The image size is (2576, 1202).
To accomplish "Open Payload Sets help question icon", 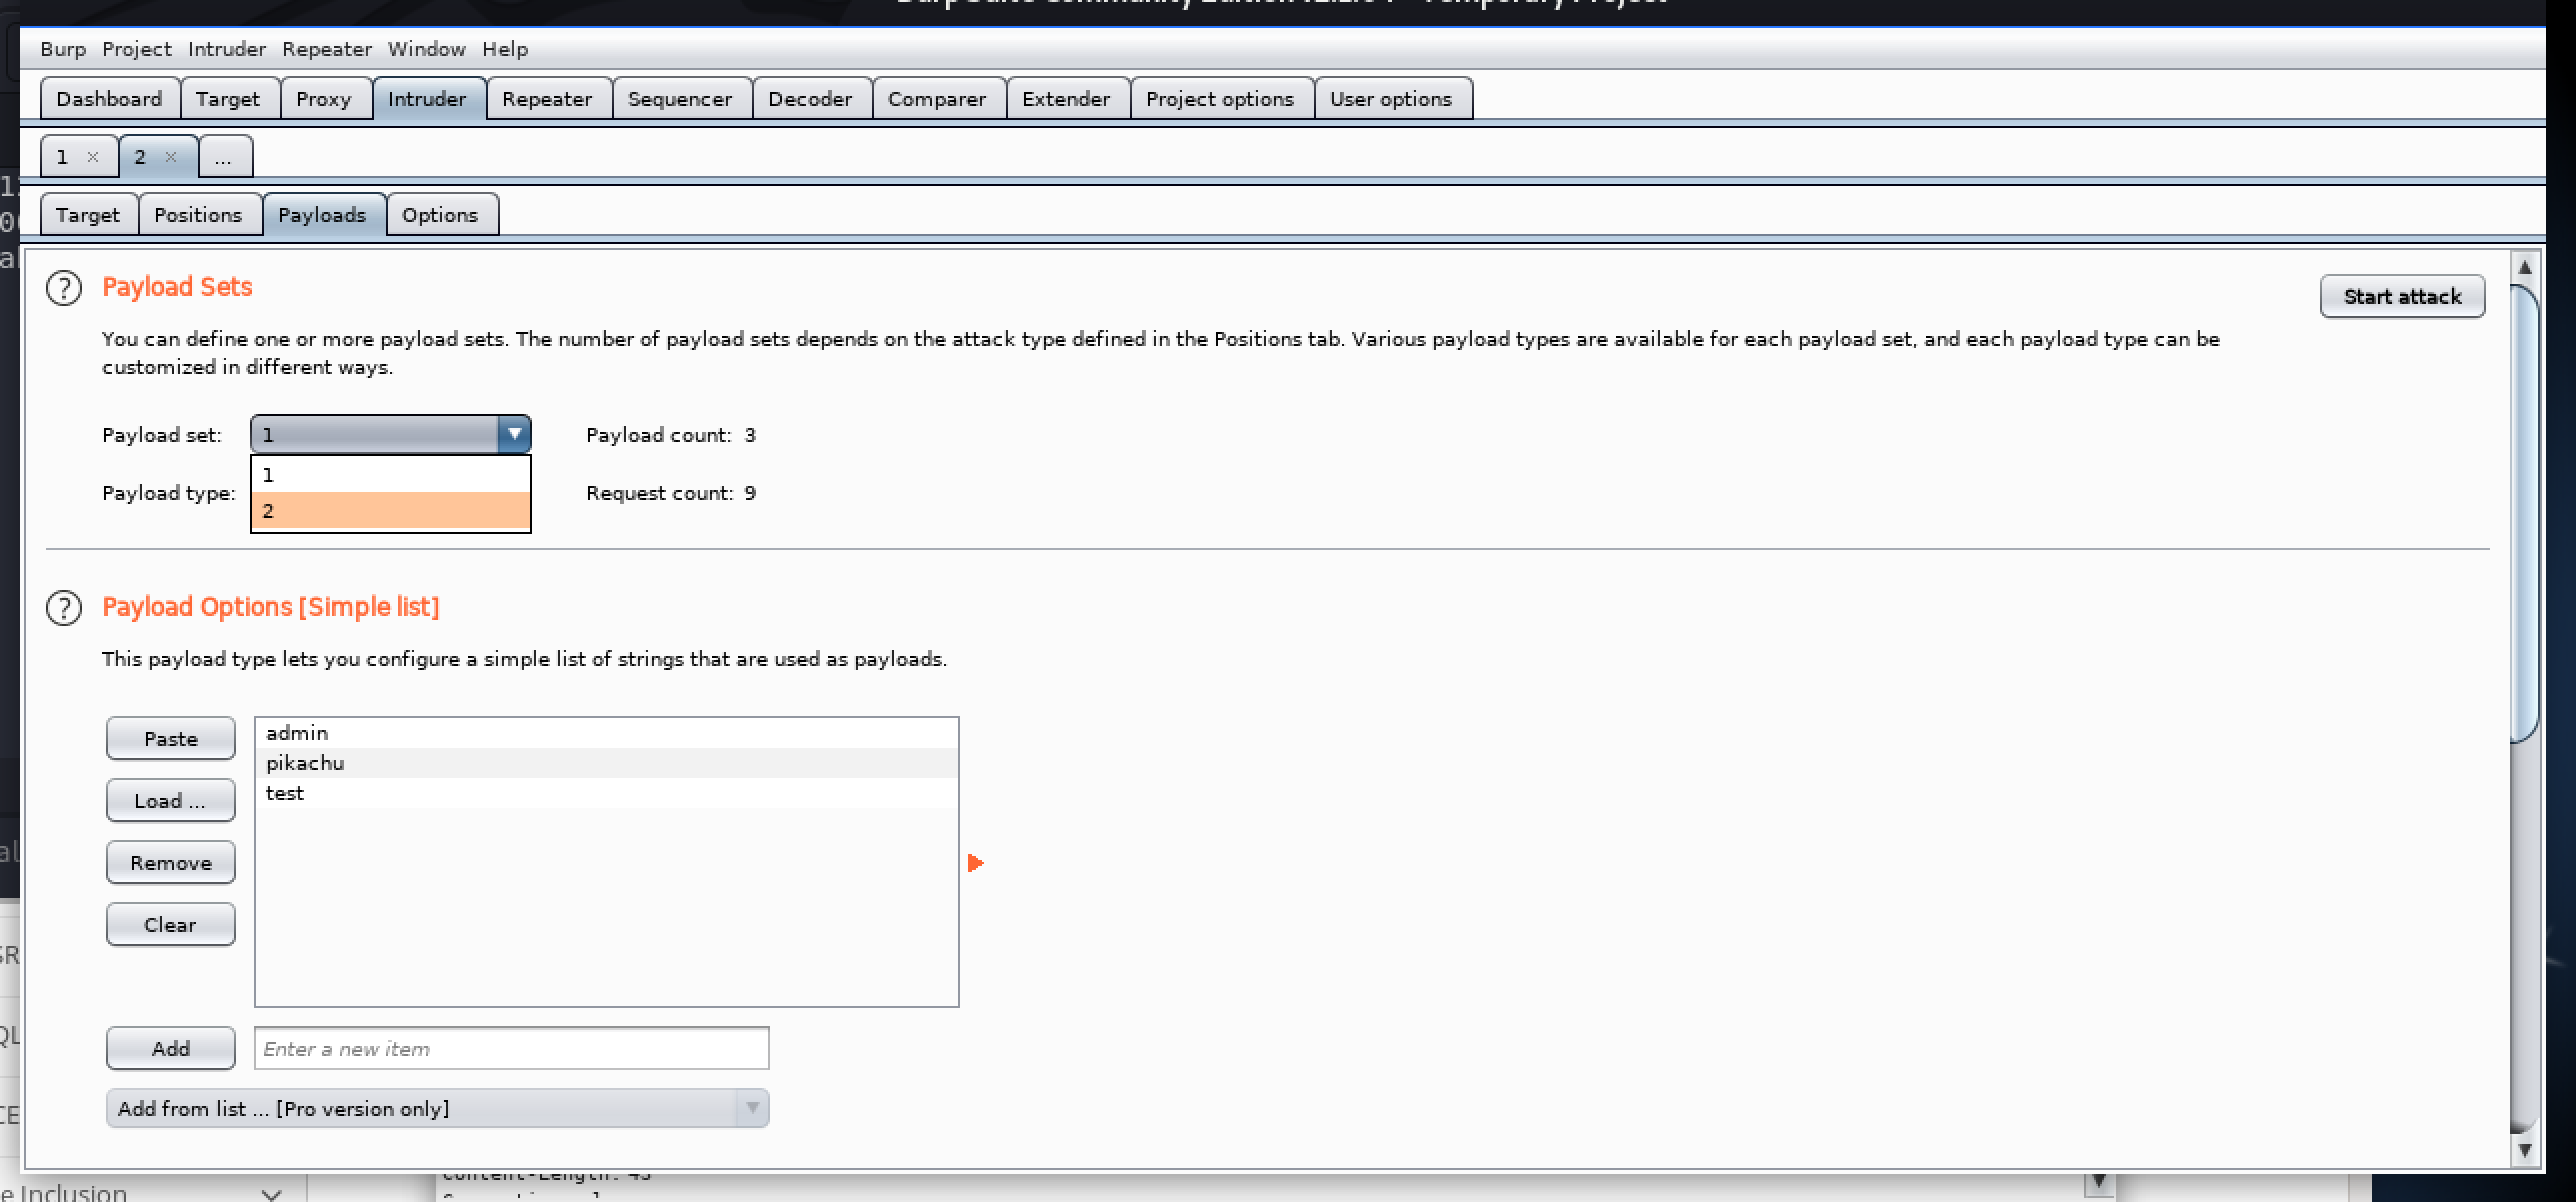I will [x=64, y=288].
